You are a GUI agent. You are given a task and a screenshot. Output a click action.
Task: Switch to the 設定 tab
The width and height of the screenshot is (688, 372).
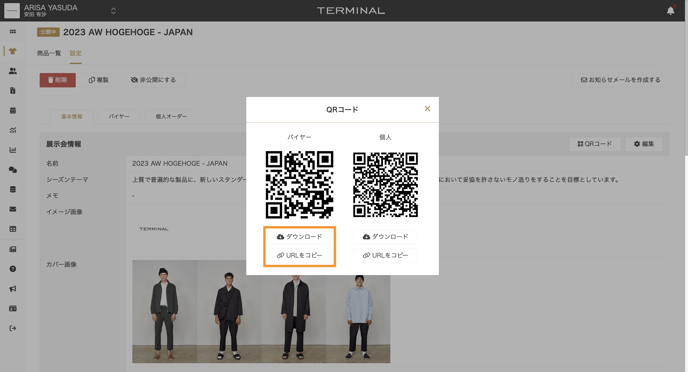coord(75,53)
